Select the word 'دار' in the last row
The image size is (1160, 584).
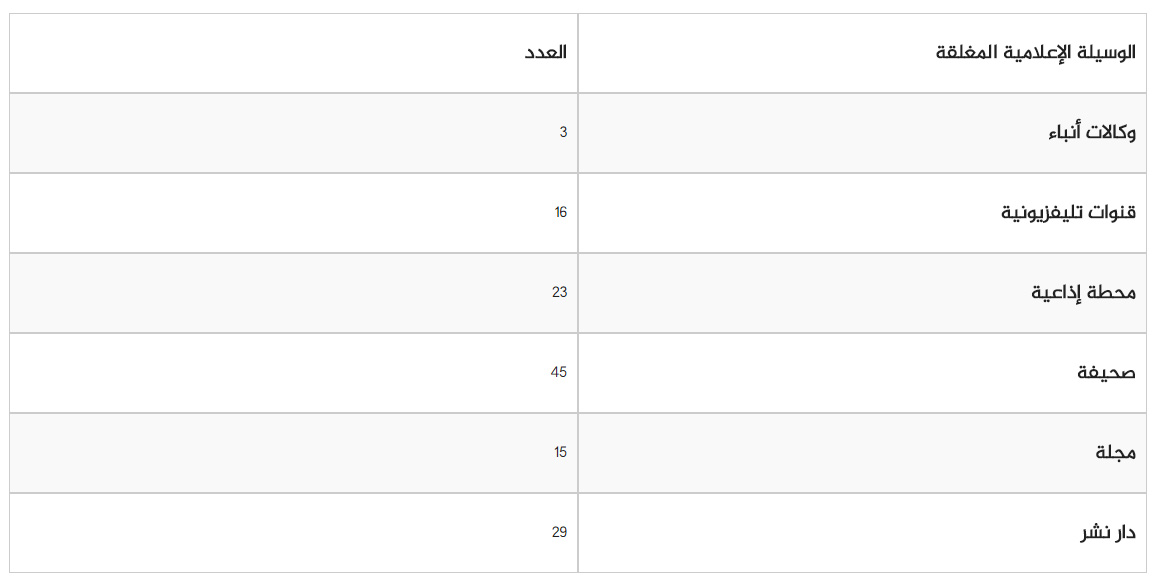[1124, 533]
